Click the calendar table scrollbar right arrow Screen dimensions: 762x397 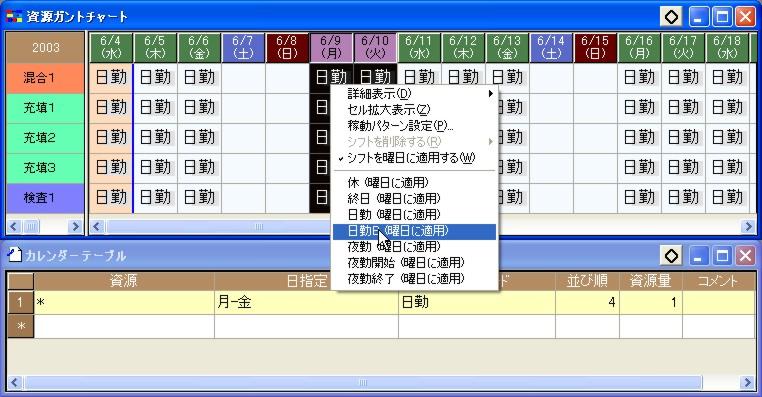coord(748,382)
